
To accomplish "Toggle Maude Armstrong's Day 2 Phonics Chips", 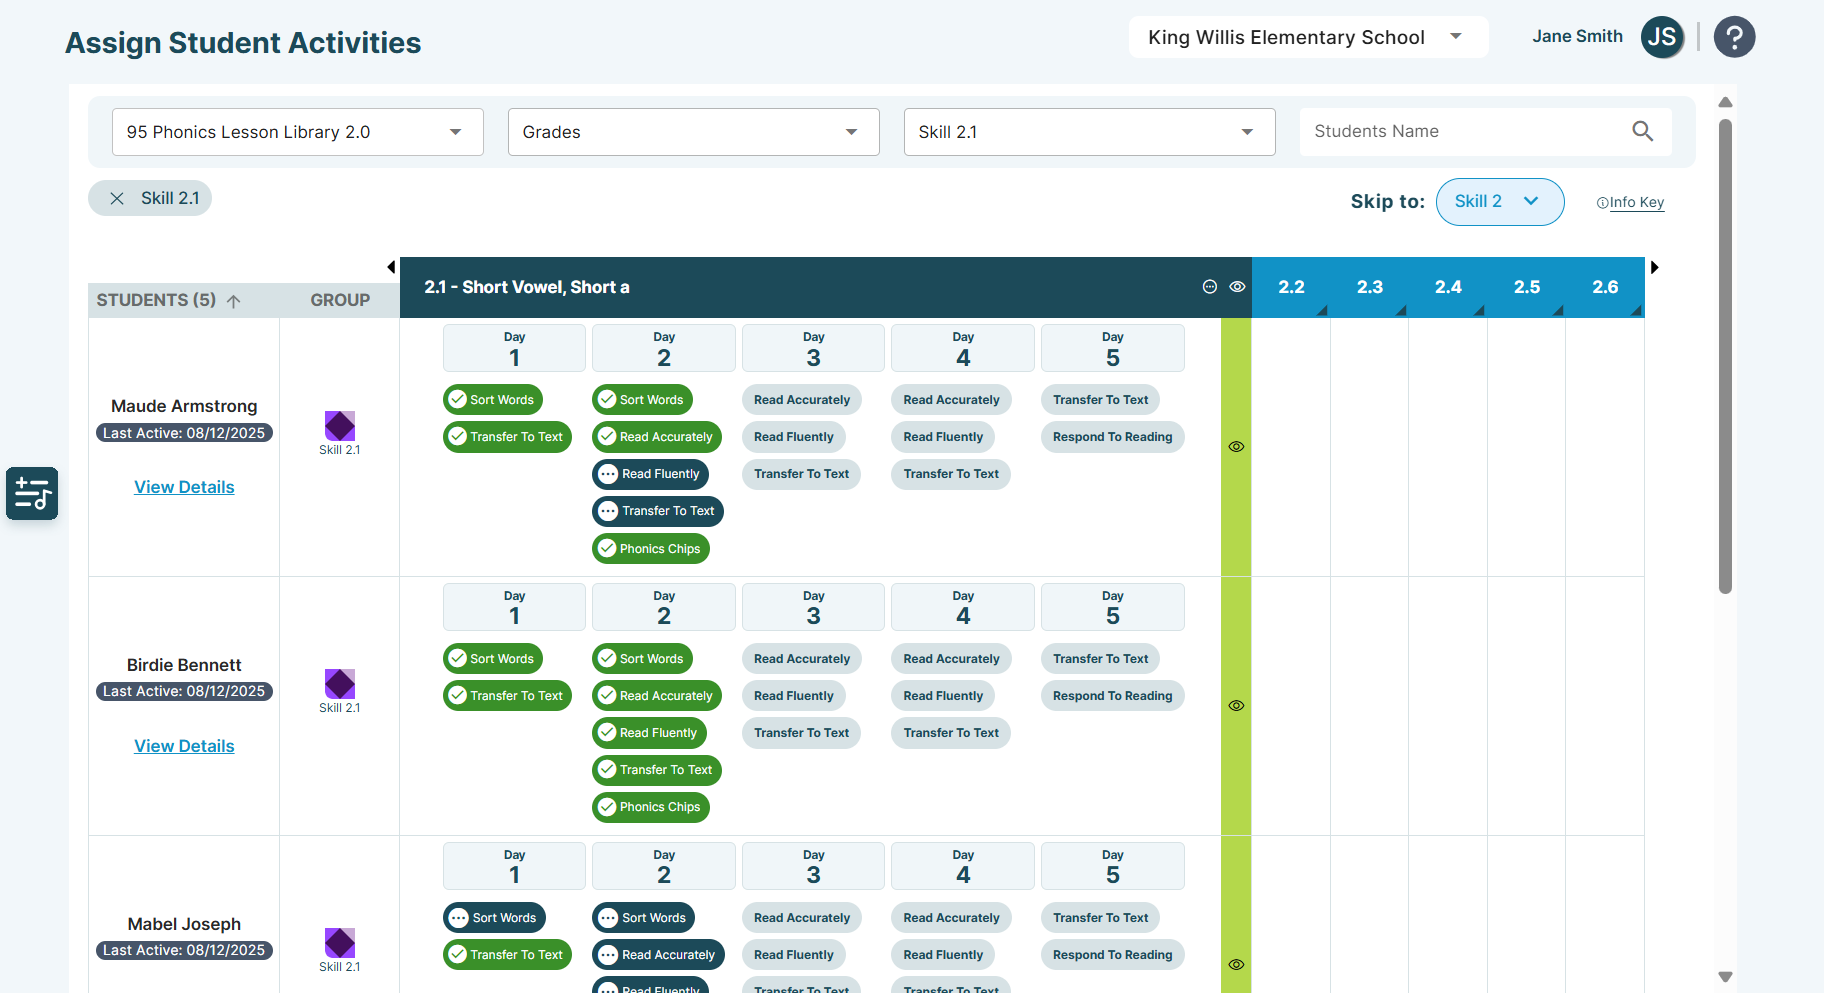I will point(651,549).
